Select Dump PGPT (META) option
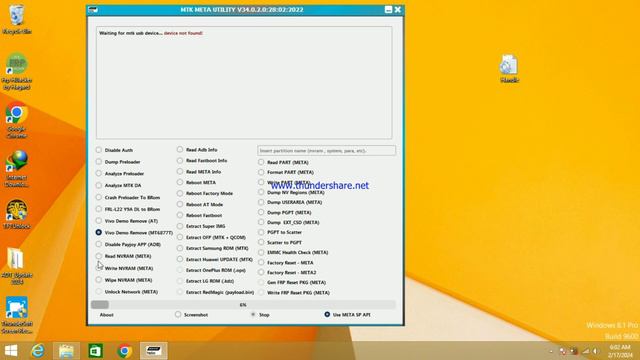Viewport: 640px width, 360px height. point(285,213)
